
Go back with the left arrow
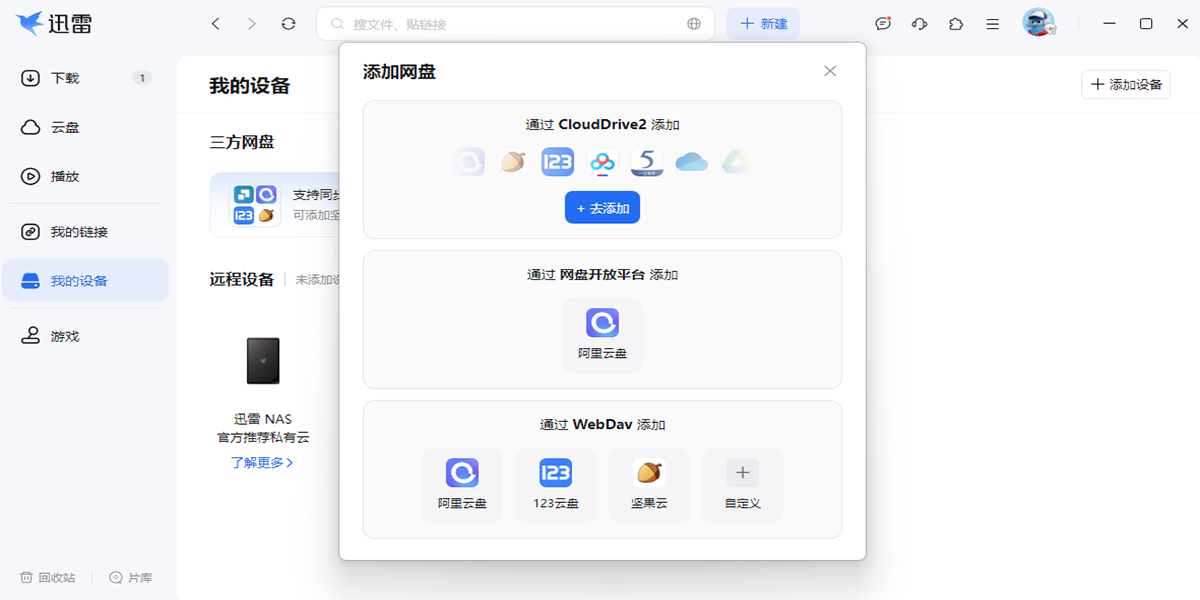point(215,24)
